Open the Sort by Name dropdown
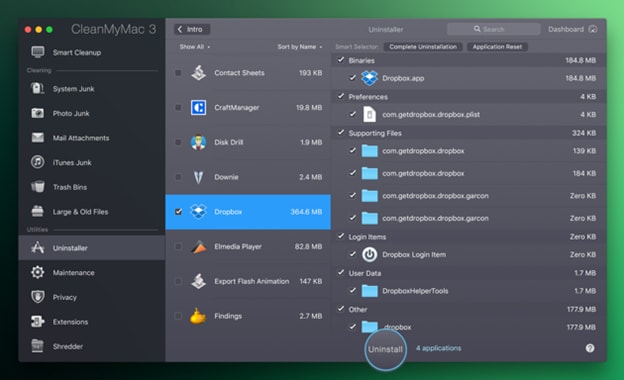This screenshot has height=380, width=624. point(300,47)
